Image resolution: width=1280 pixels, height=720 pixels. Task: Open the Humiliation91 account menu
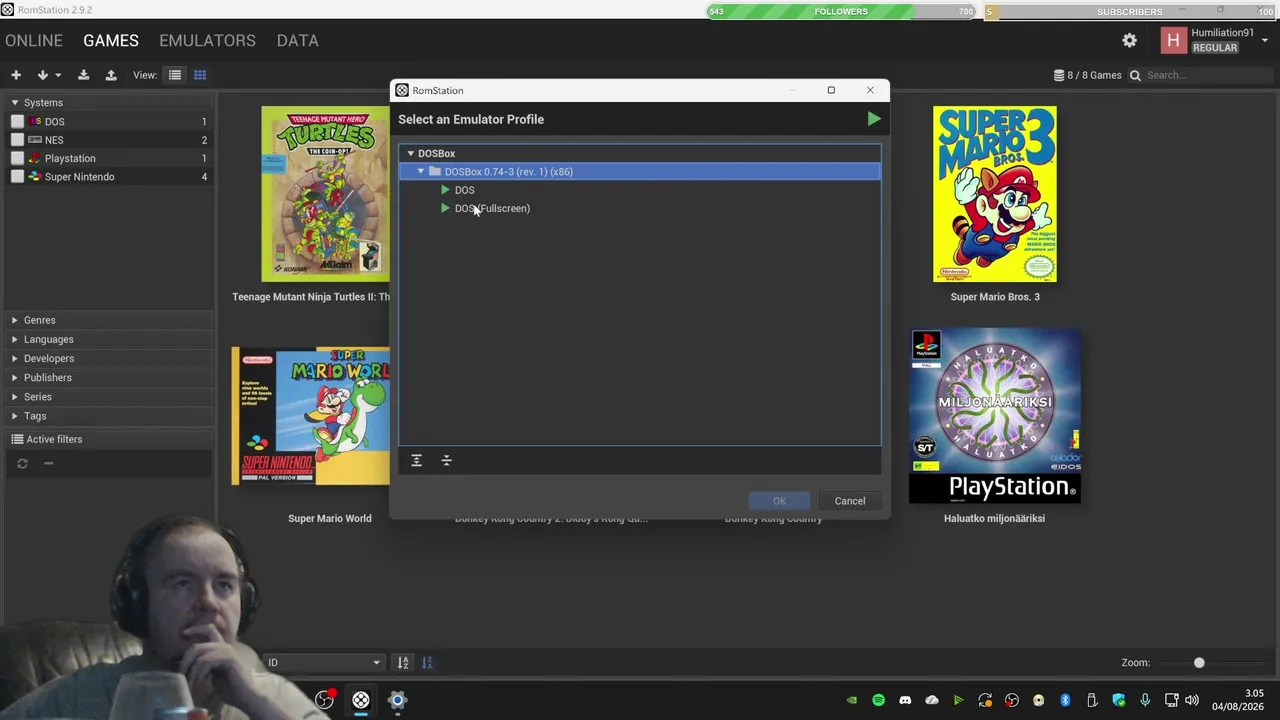click(1265, 40)
